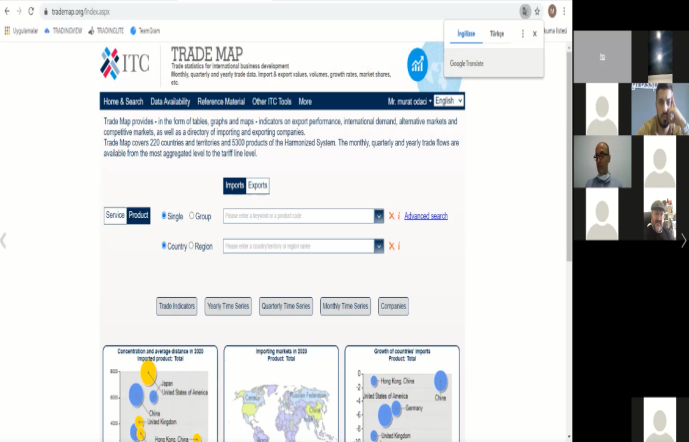The image size is (689, 442).
Task: Open Growth of countries' imports chart
Action: [x=402, y=394]
